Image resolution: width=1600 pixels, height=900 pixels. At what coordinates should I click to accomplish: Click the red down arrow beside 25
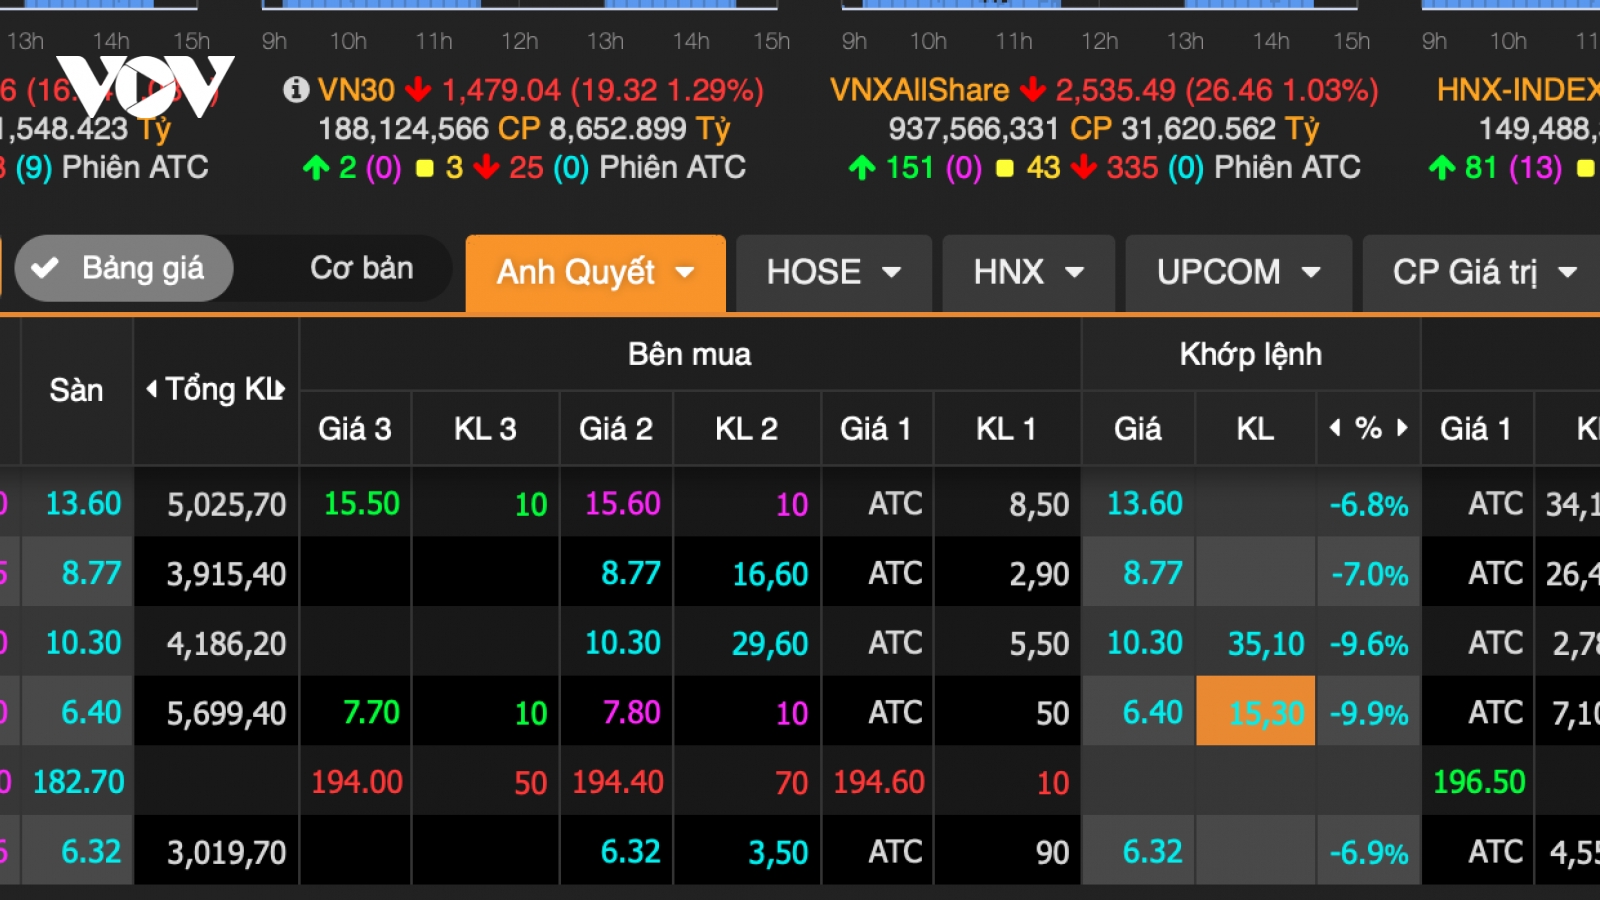487,168
